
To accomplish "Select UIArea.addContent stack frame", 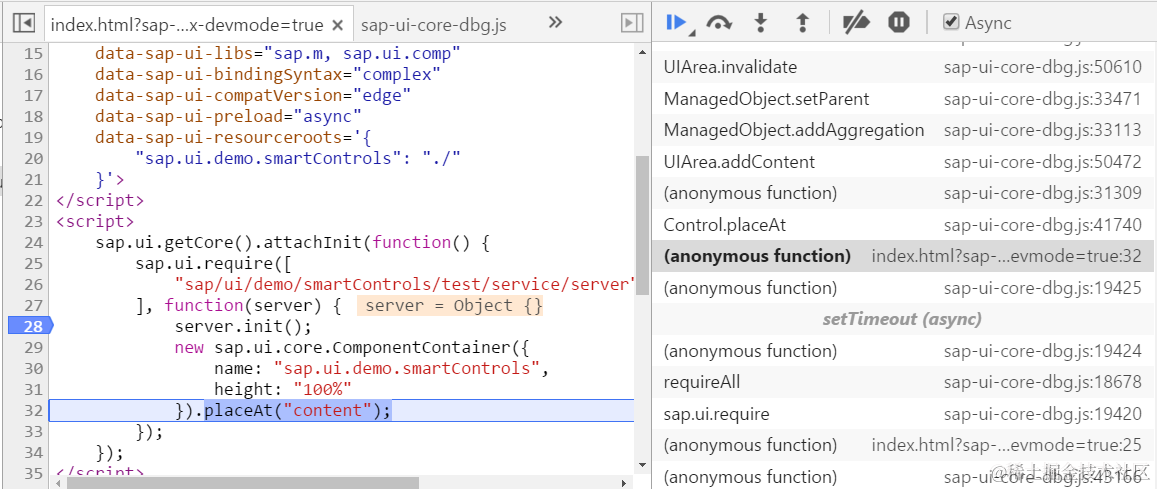I will coord(904,162).
